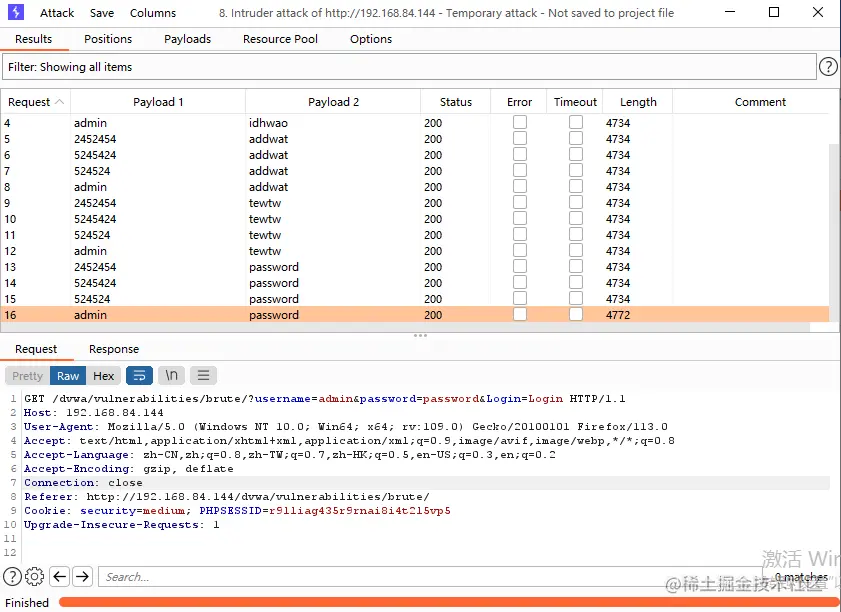
Task: Switch to the Resource Pool tab
Action: [280, 39]
